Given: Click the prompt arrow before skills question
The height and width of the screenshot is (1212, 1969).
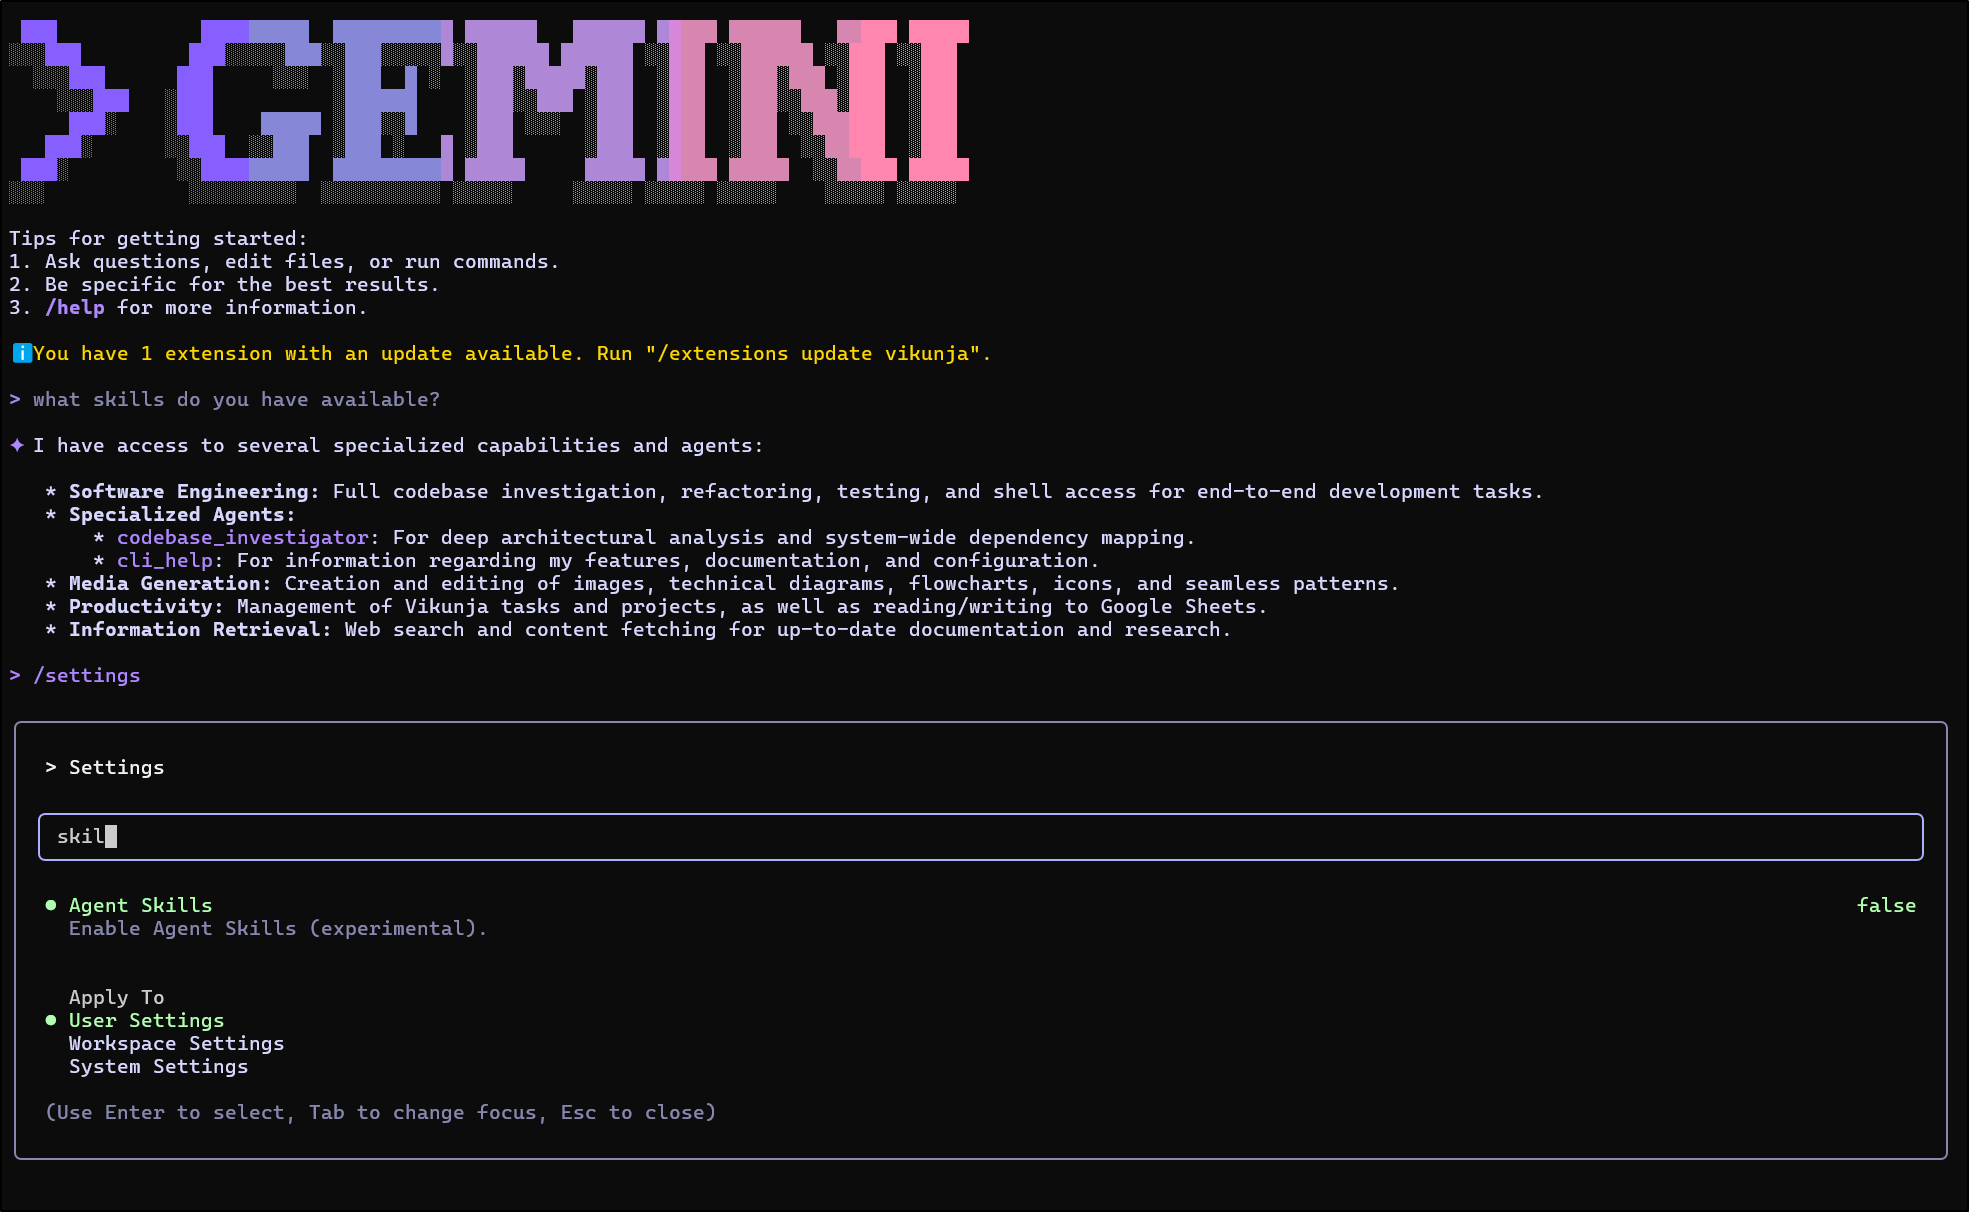Looking at the screenshot, I should point(15,399).
